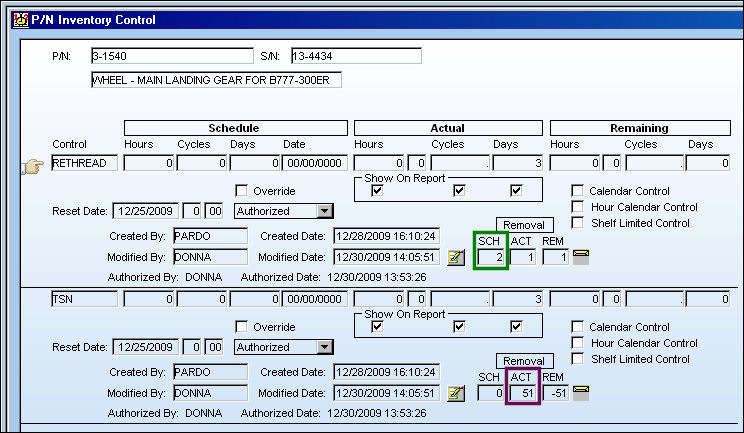
Task: Click the Schedule header button
Action: click(x=235, y=128)
